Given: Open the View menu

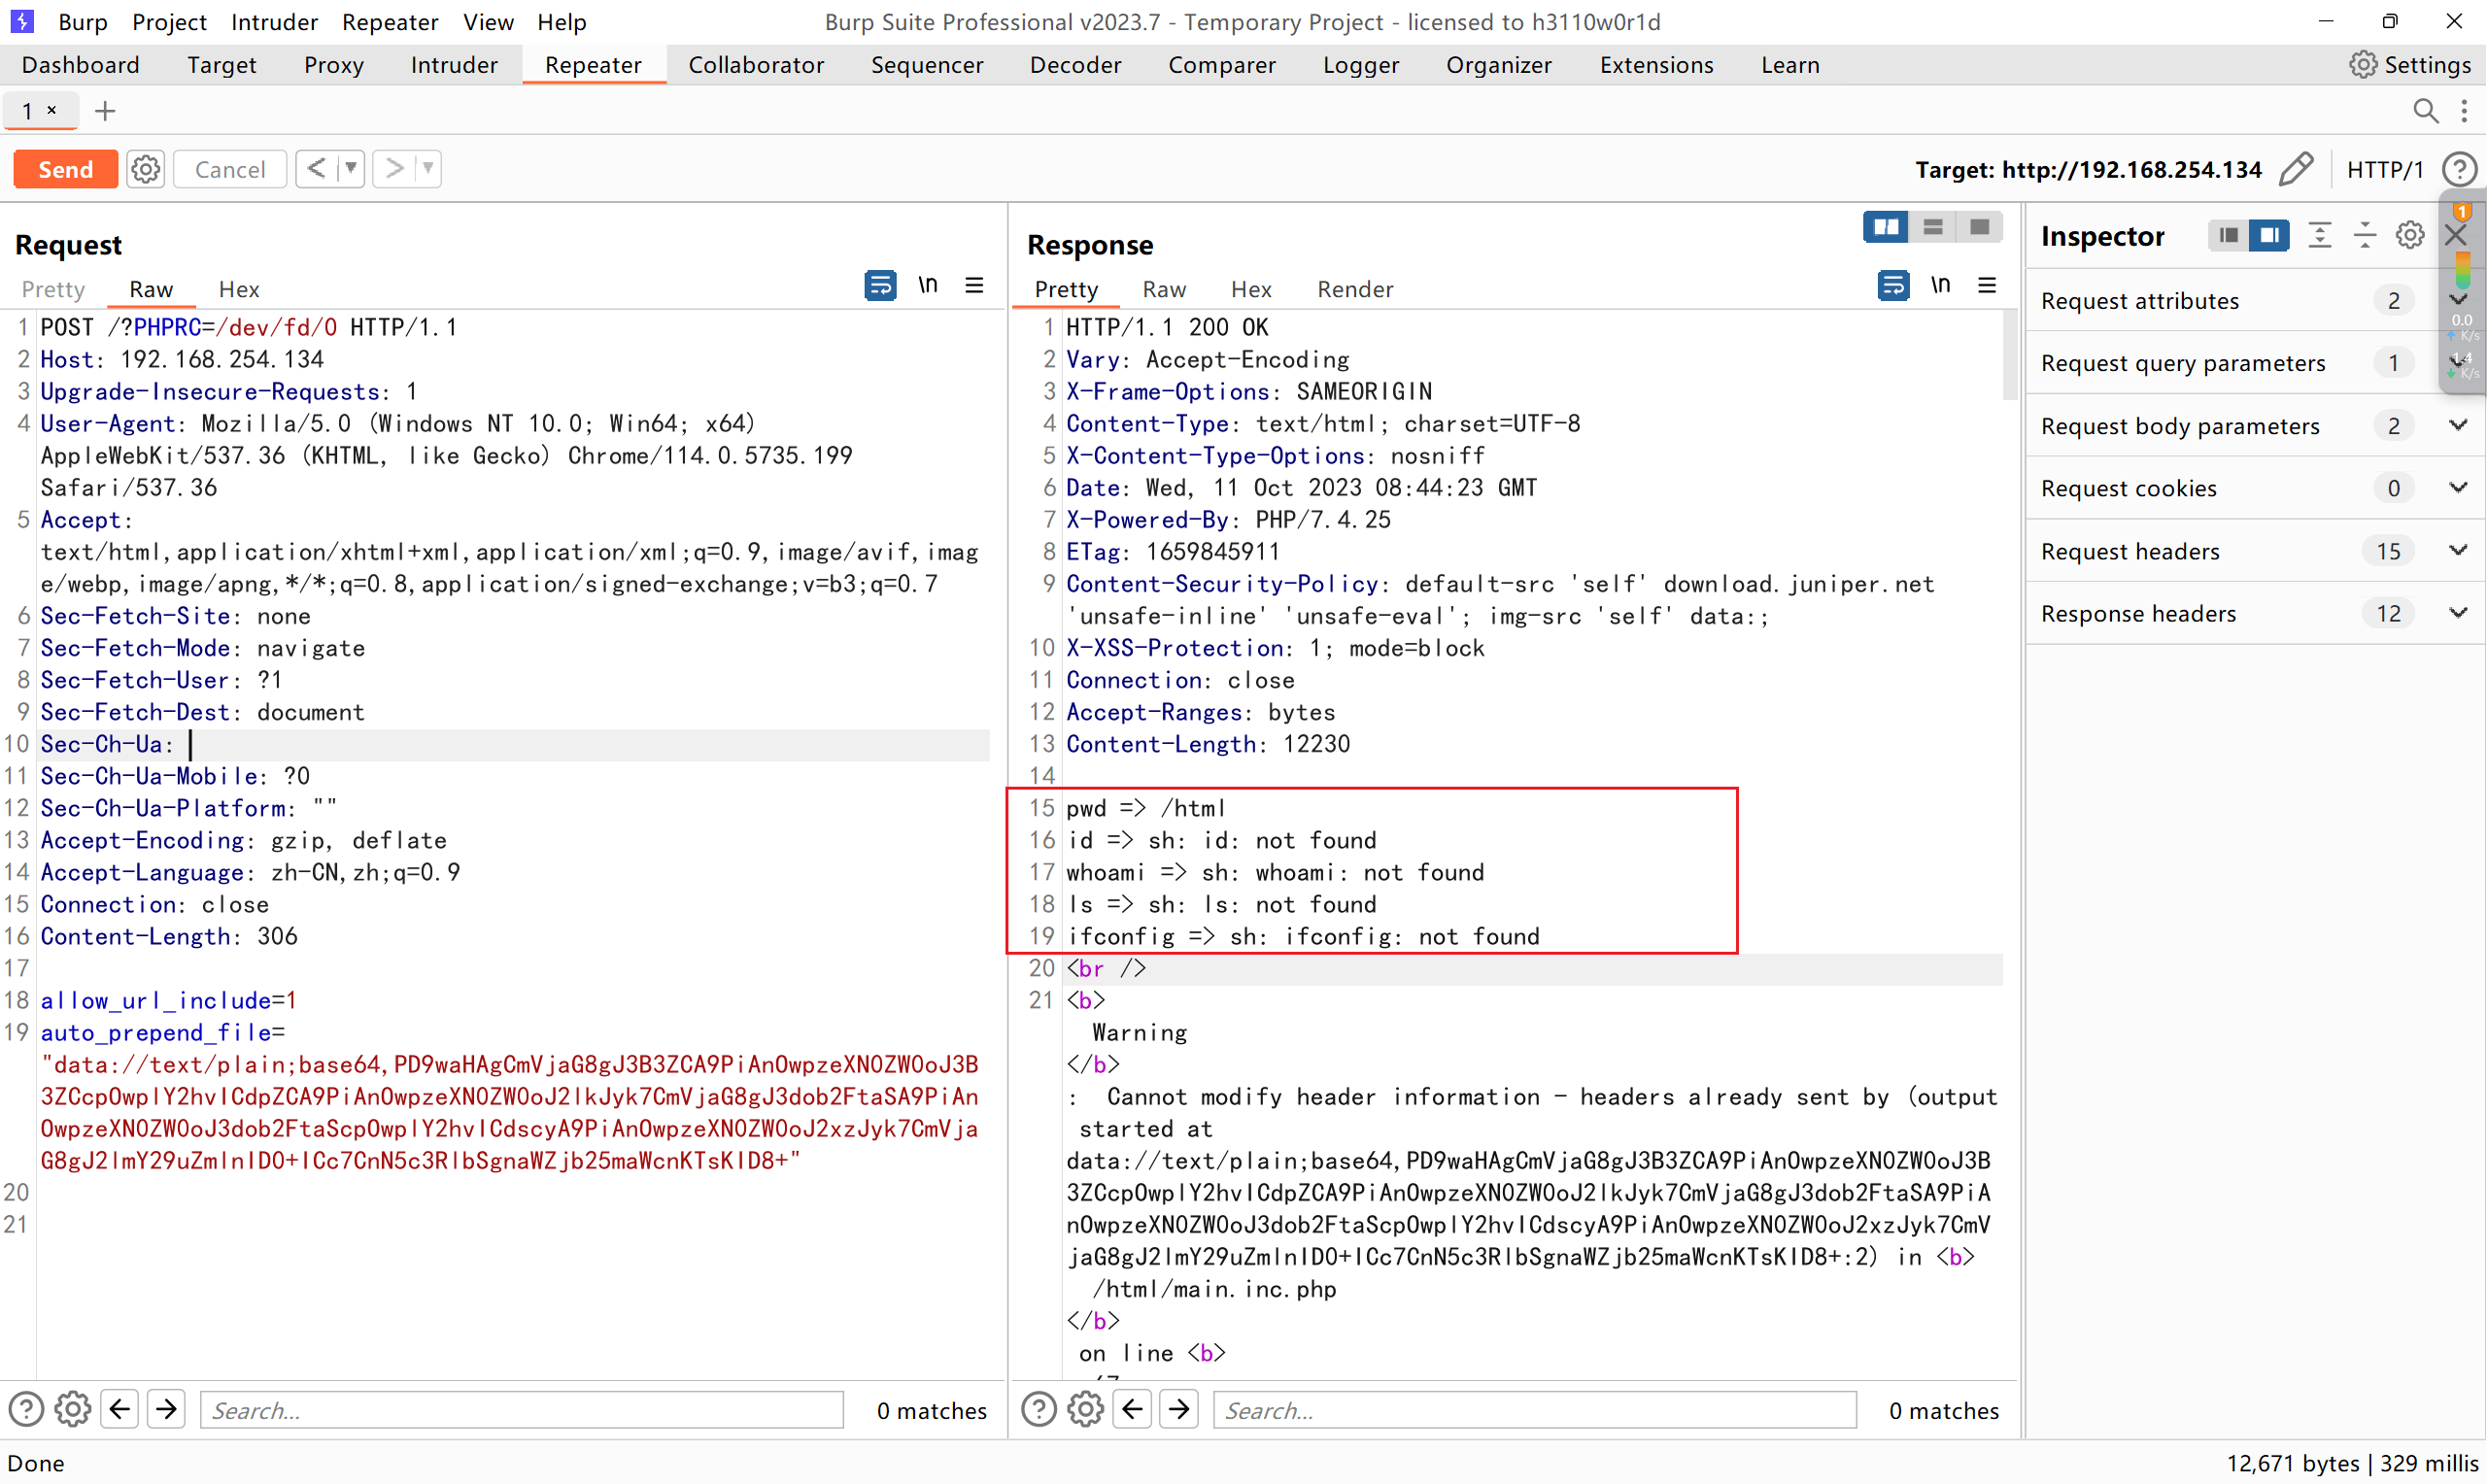Looking at the screenshot, I should [488, 22].
